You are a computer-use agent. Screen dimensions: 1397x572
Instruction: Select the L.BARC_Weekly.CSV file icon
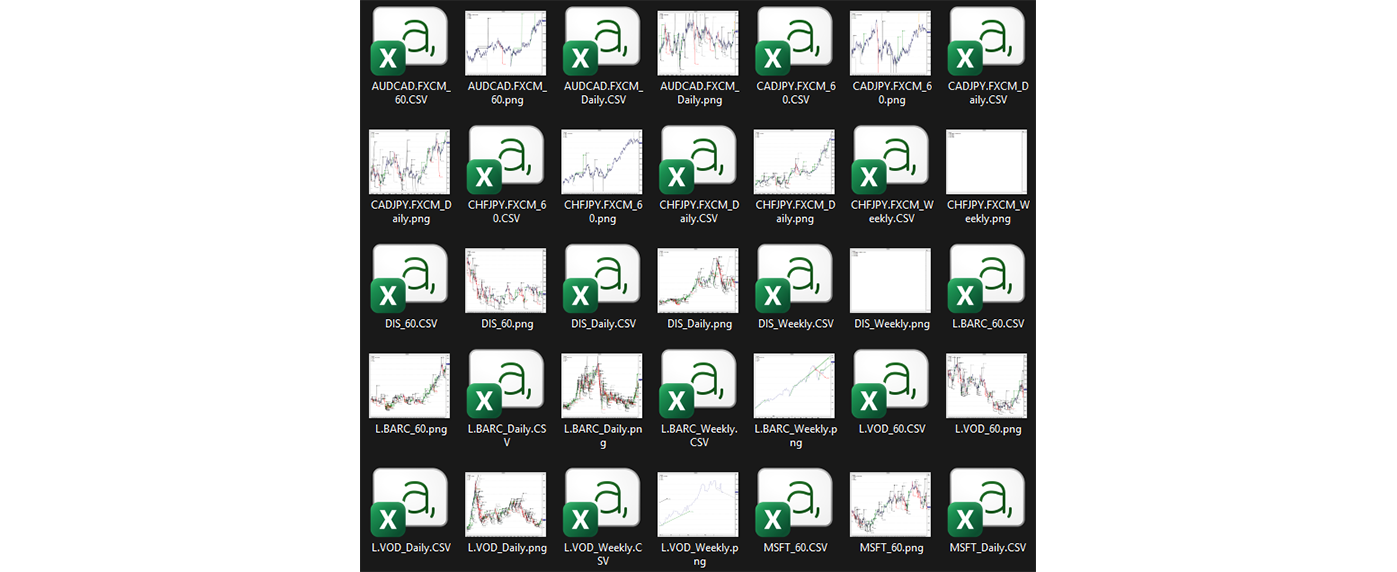tap(698, 385)
